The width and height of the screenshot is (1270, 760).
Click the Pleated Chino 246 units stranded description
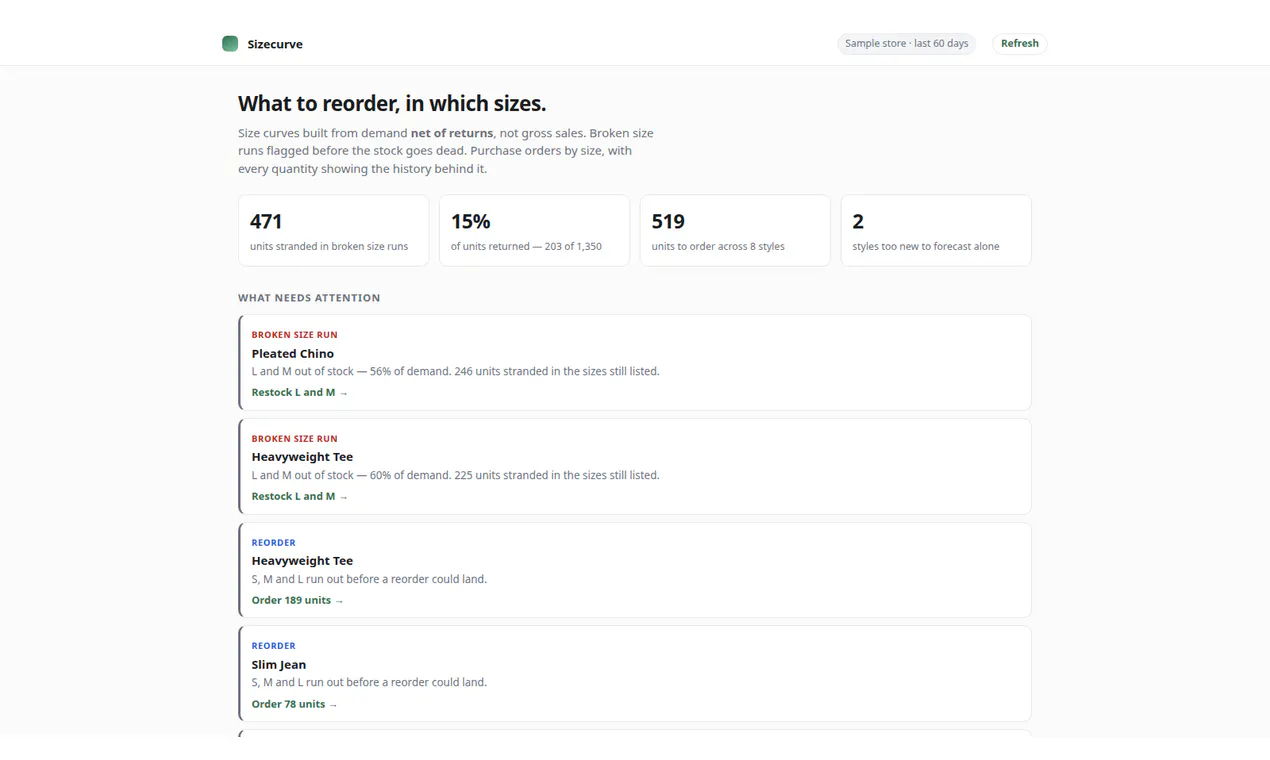point(456,372)
